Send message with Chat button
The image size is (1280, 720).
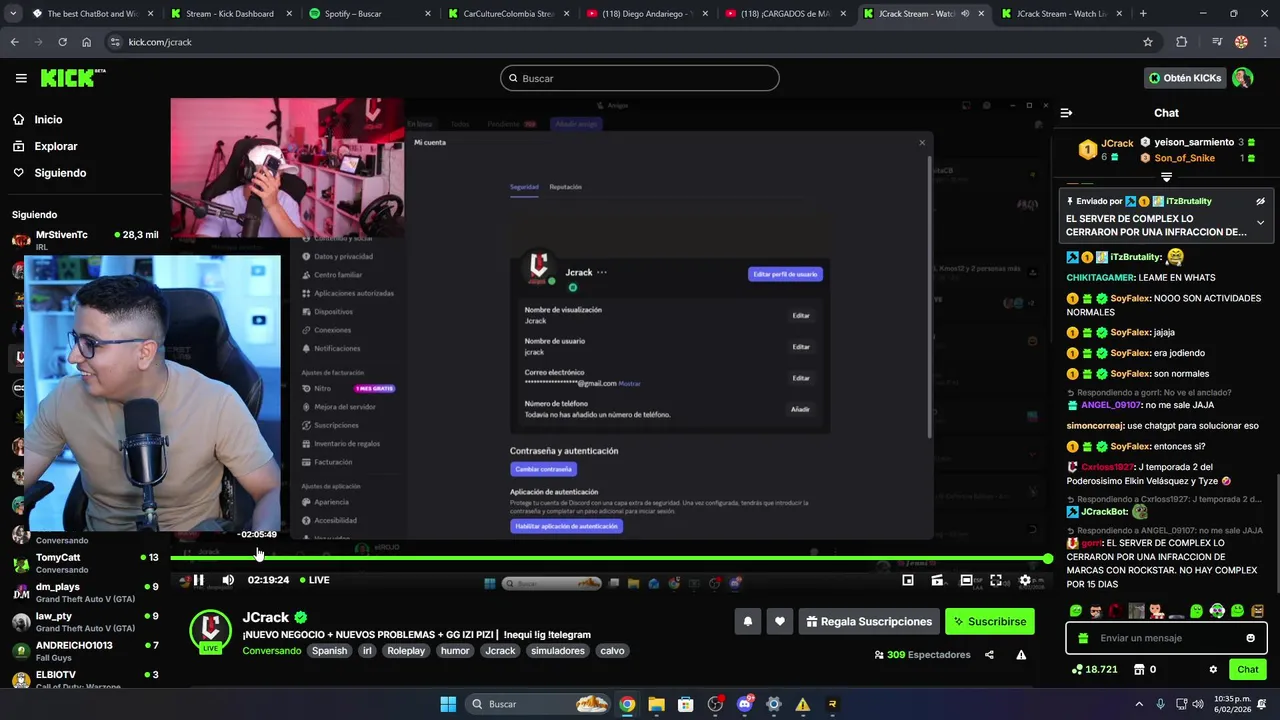coord(1248,670)
